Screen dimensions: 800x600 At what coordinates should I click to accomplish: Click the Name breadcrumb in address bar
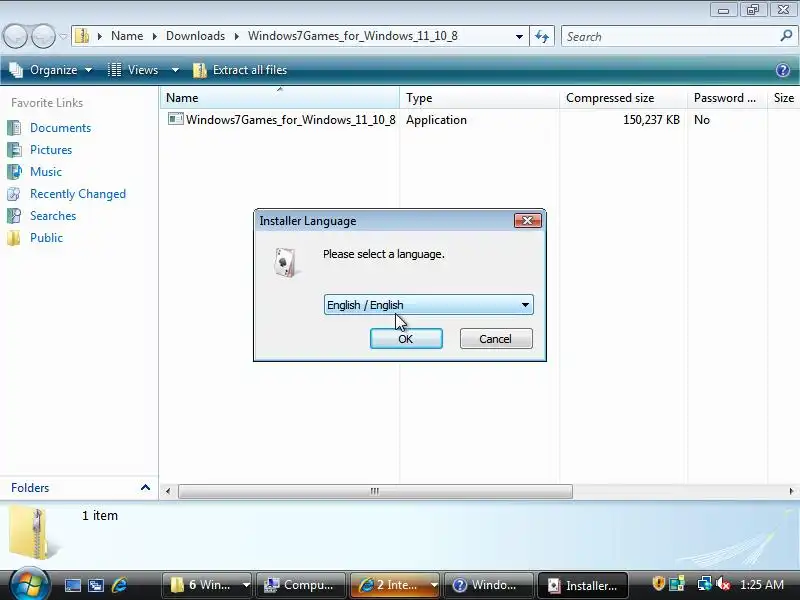[x=127, y=36]
